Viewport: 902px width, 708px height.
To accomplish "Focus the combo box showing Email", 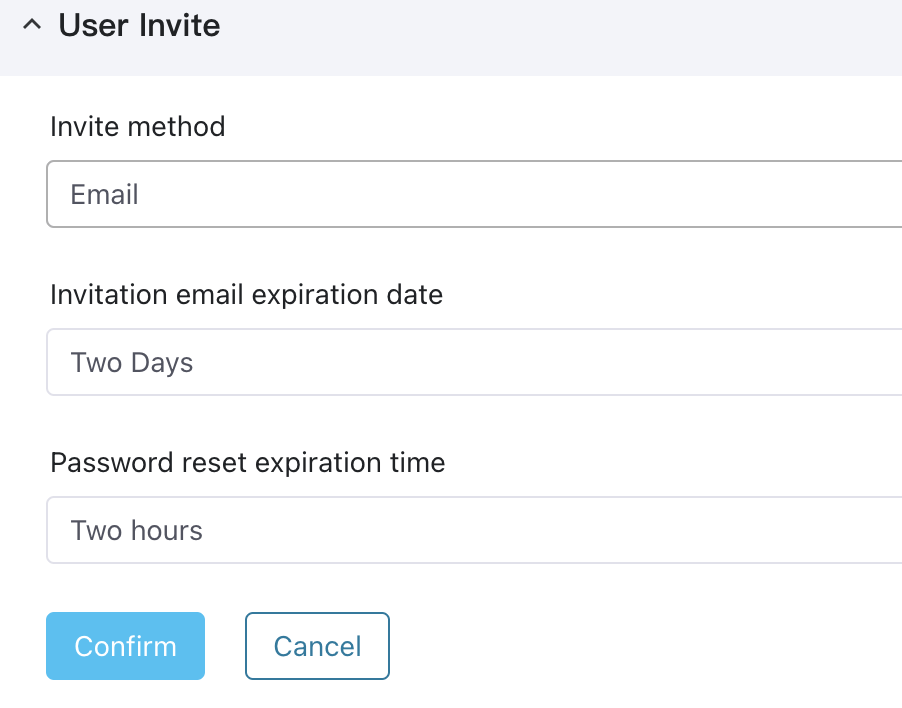I will pos(474,194).
